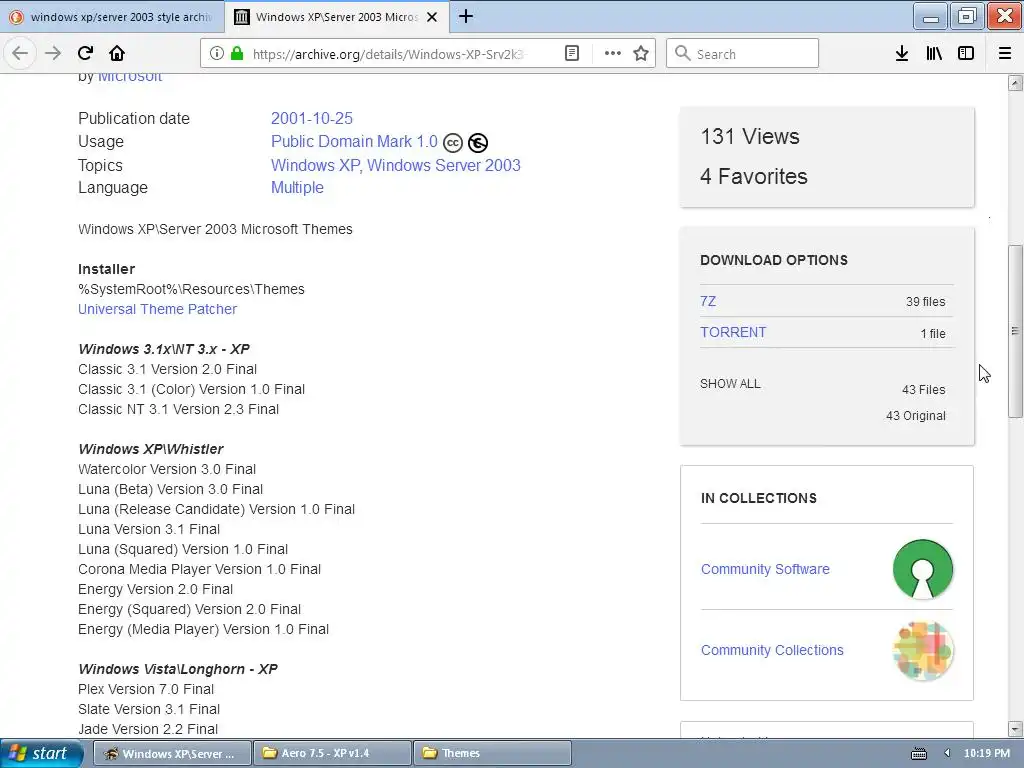This screenshot has width=1024, height=768.
Task: Click 'Luna (Beta) Version 3.0 Final' line
Action: 170,489
